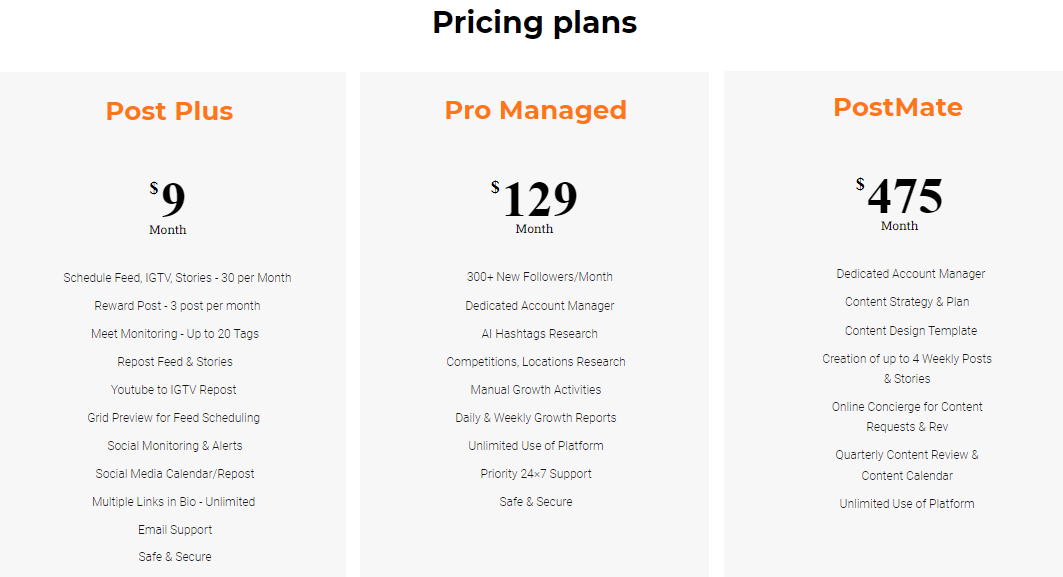Click Email Support in Post Plus
The width and height of the screenshot is (1063, 577).
coord(175,530)
